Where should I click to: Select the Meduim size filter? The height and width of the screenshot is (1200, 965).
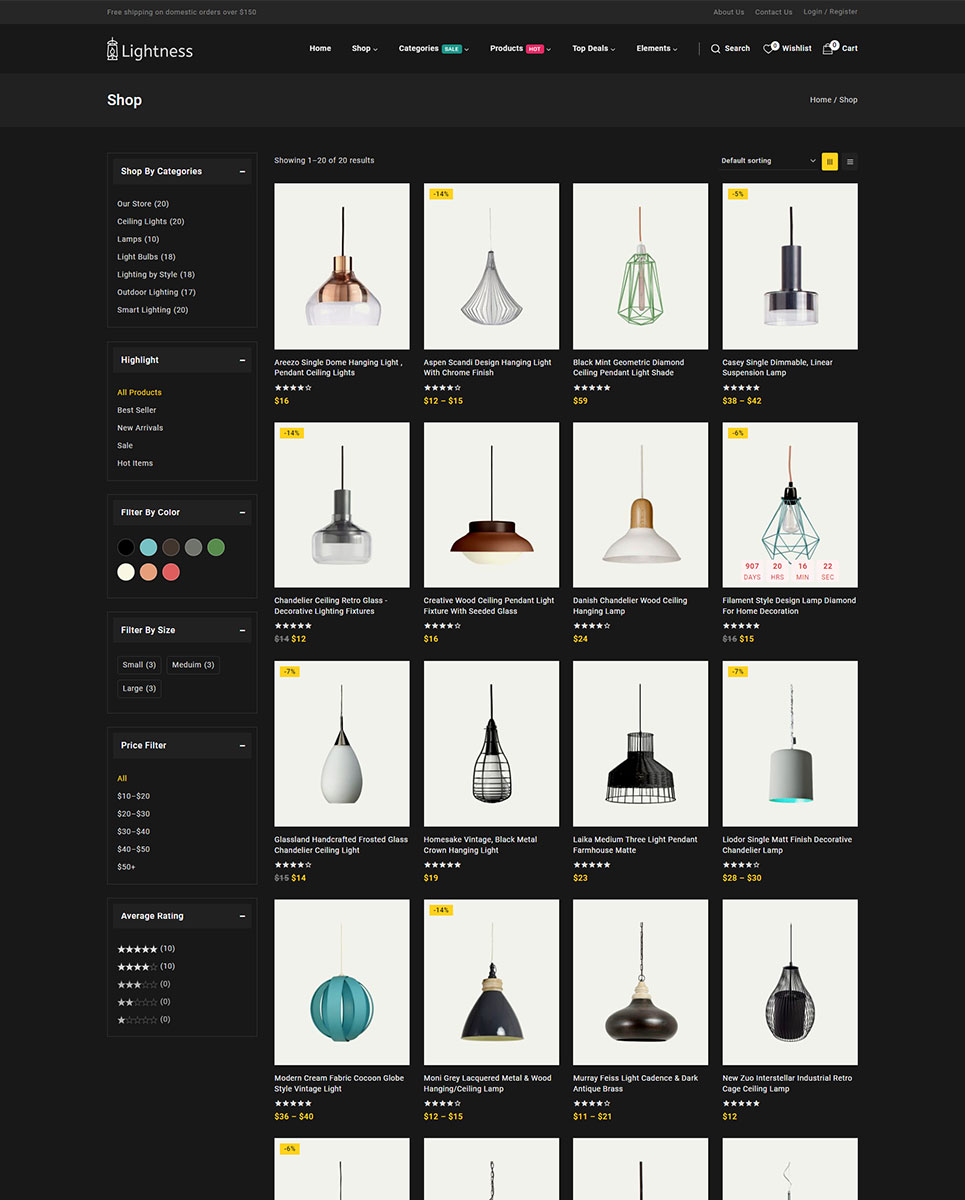click(192, 665)
